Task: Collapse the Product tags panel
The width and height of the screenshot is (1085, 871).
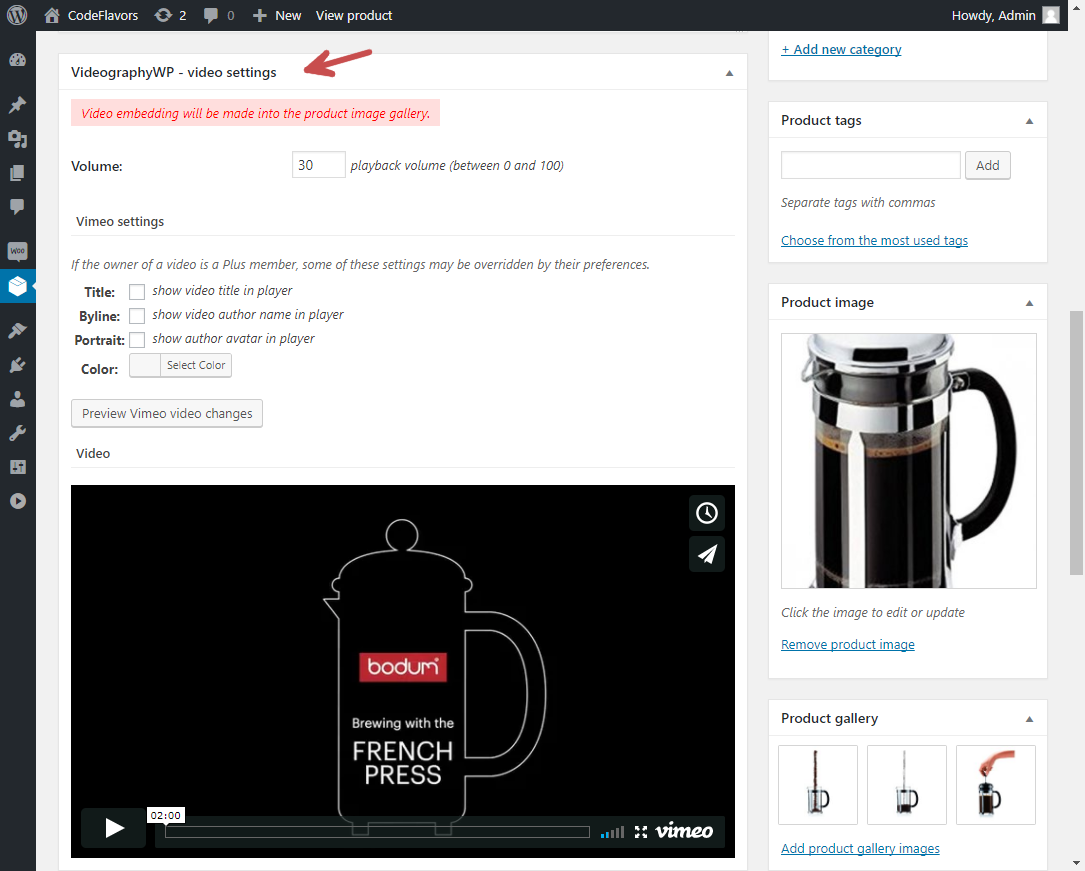Action: click(1029, 121)
